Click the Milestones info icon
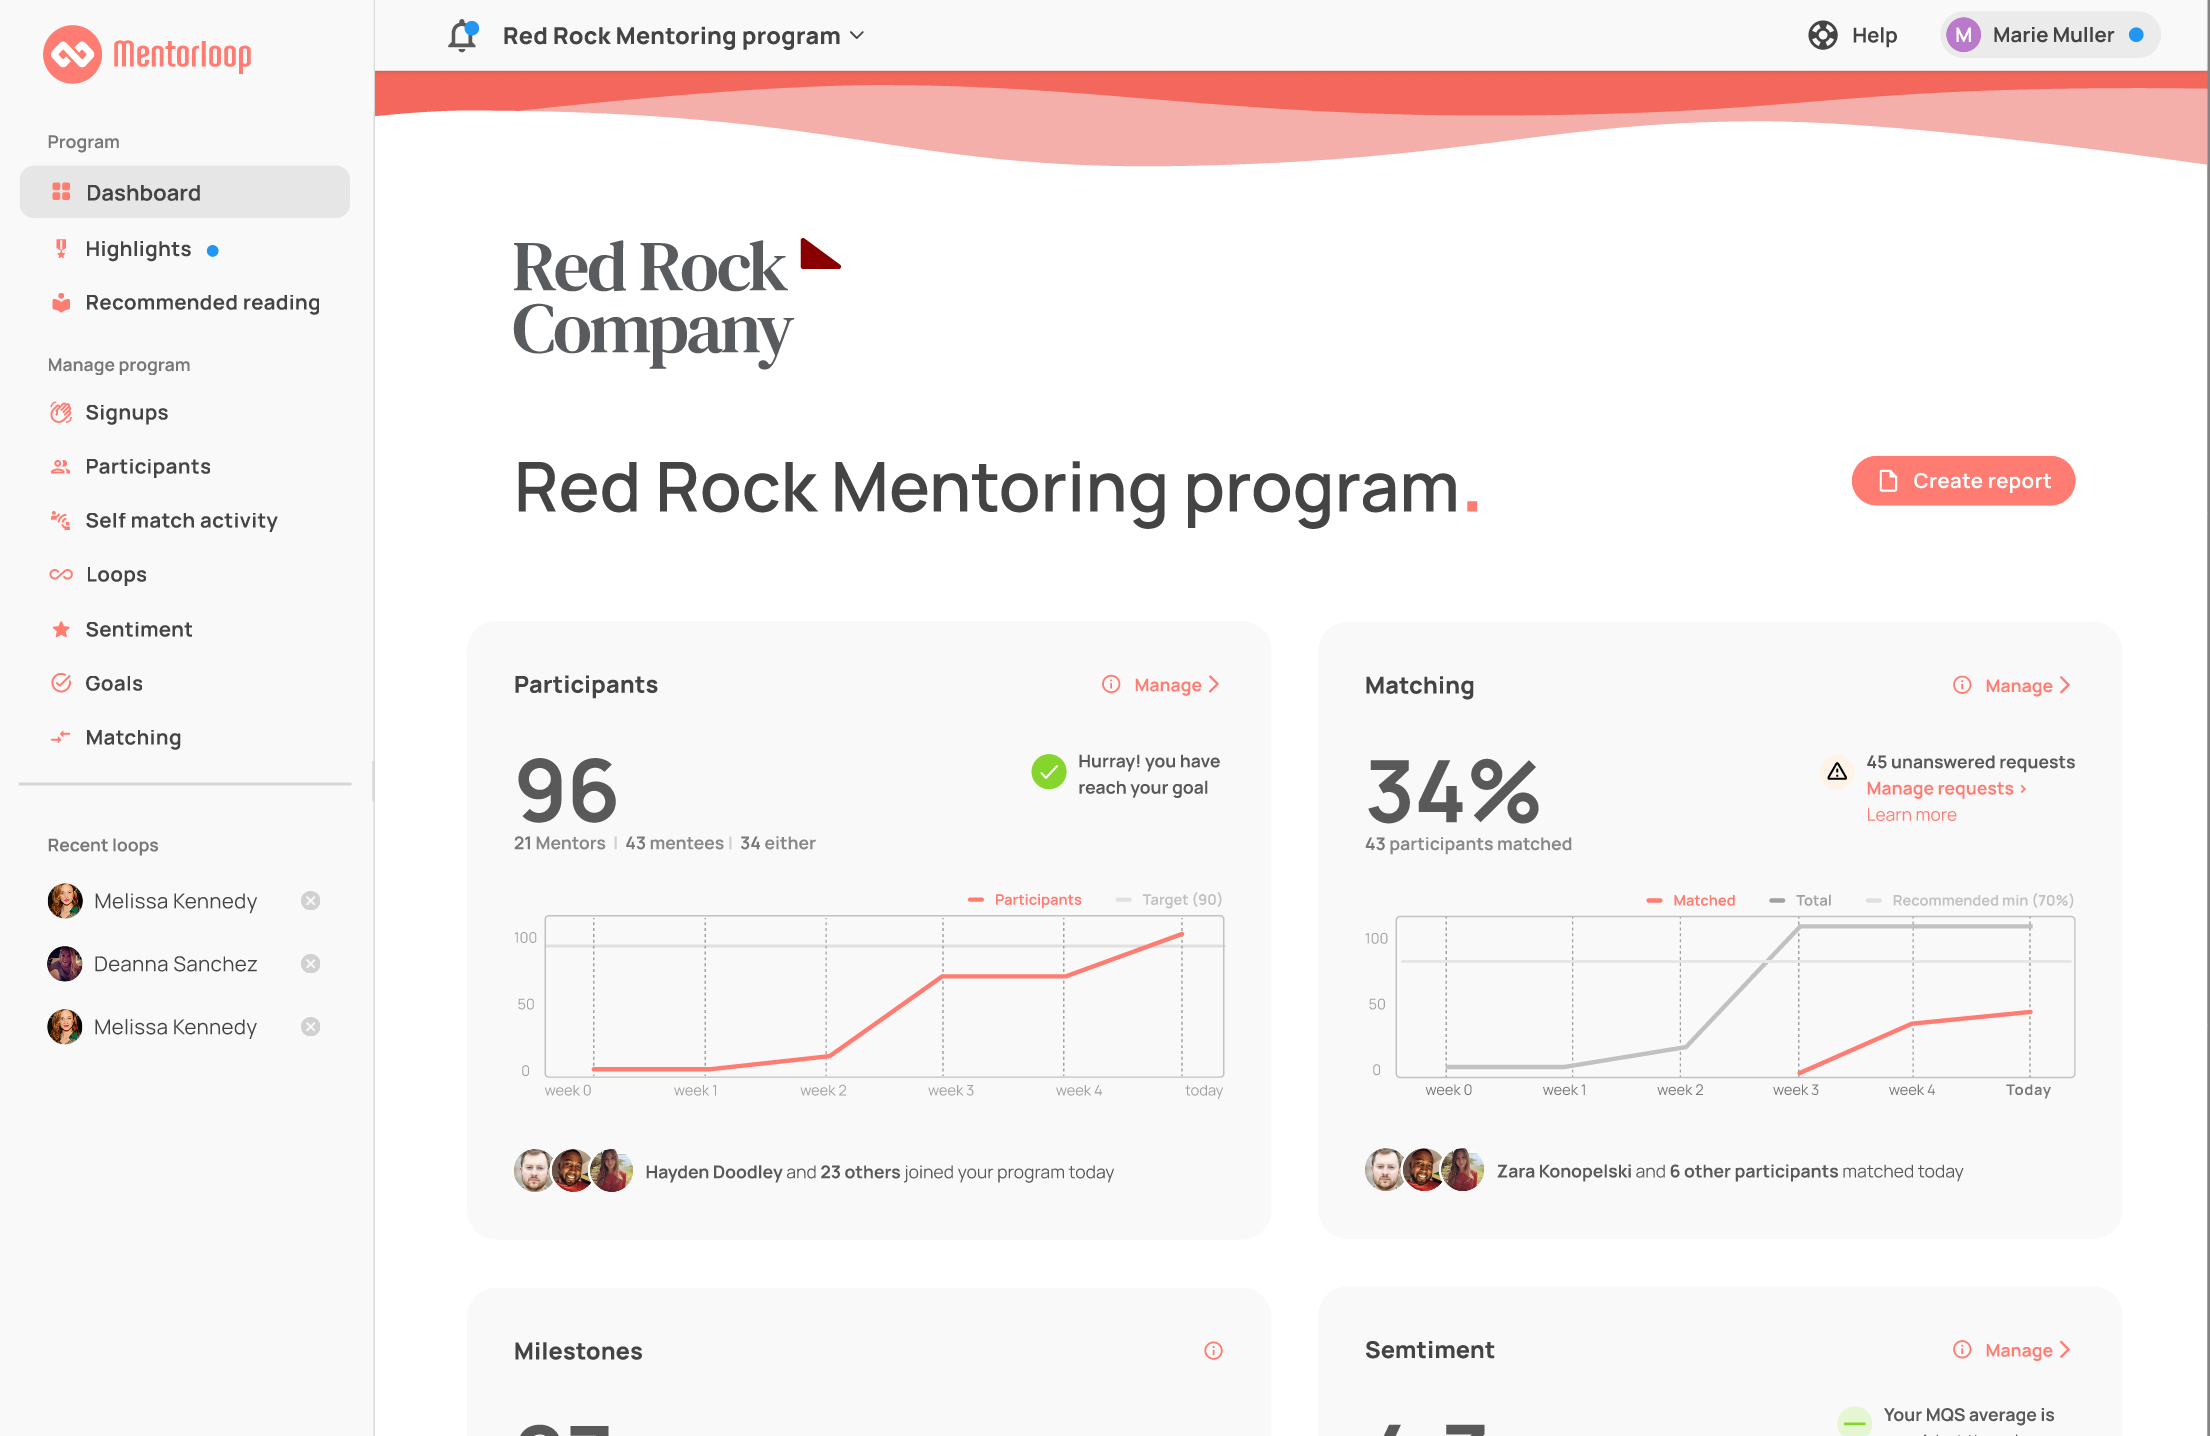This screenshot has width=2210, height=1436. tap(1213, 1351)
